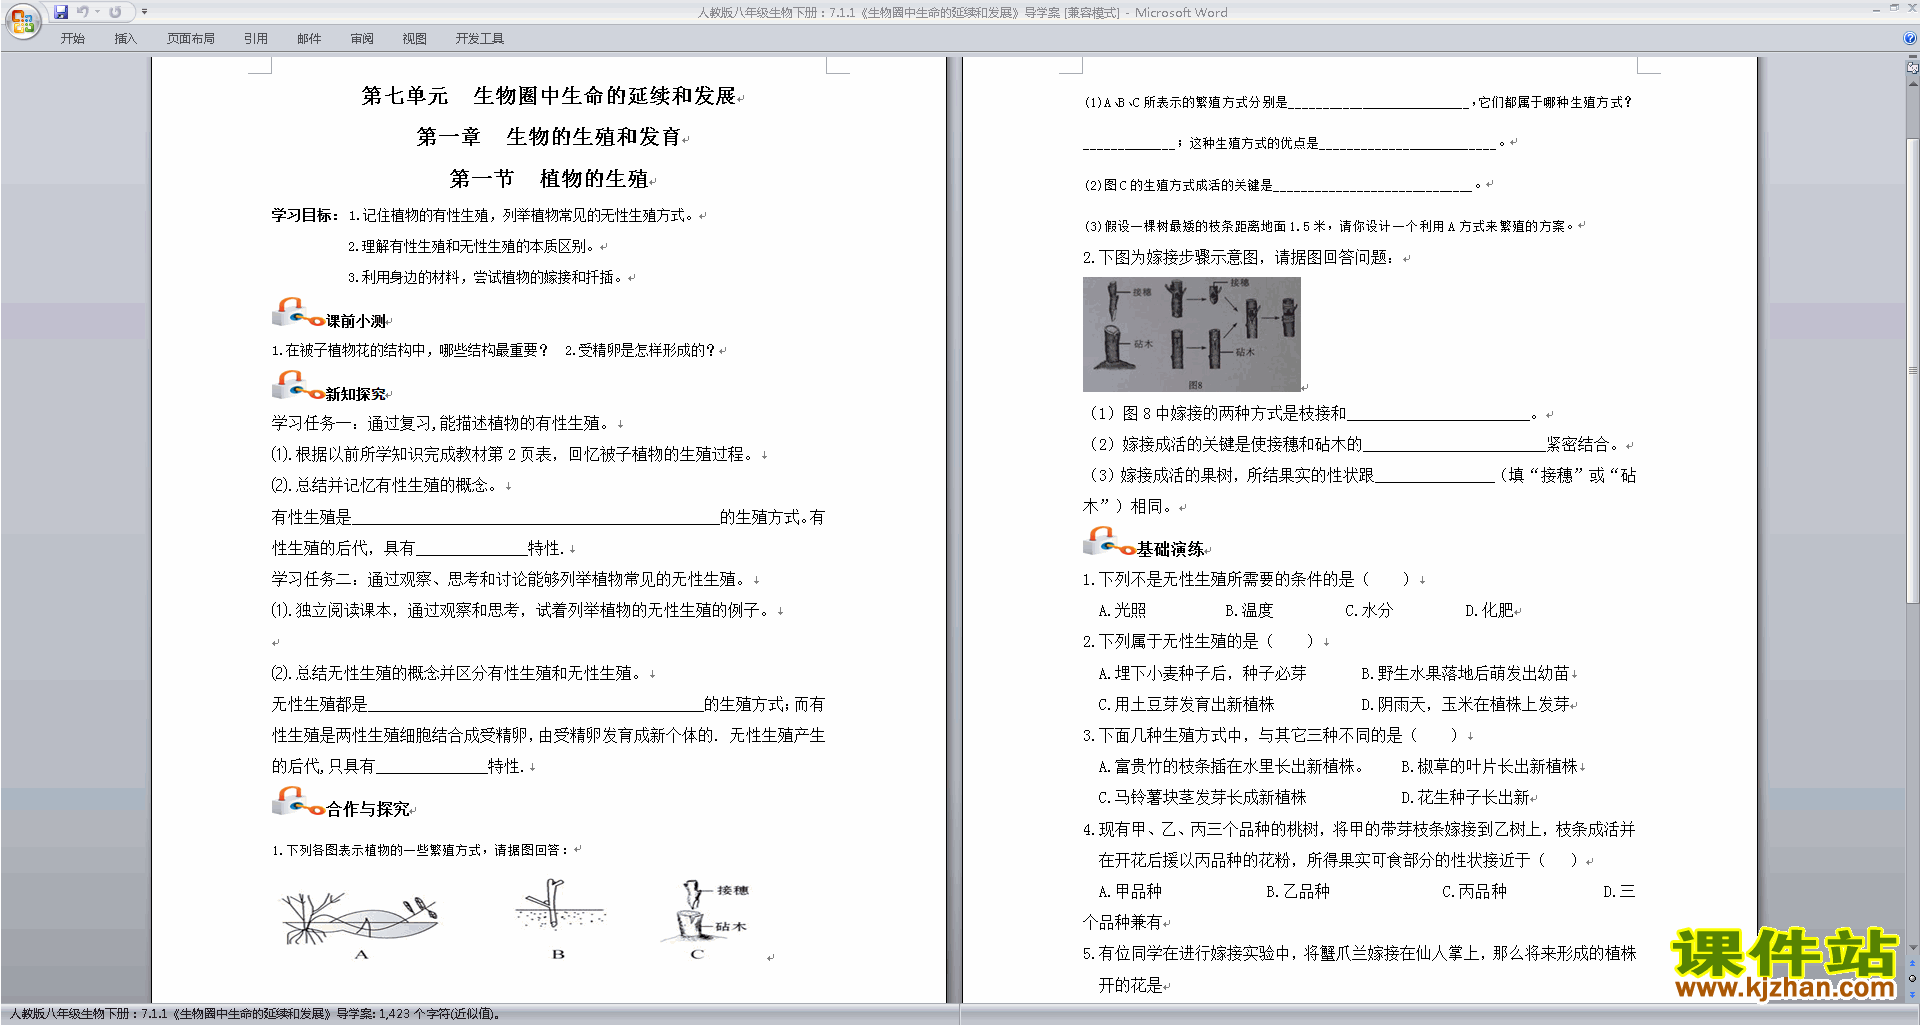Click the split-window handle above the ruler icon
Viewport: 1920px width, 1025px height.
1912,58
